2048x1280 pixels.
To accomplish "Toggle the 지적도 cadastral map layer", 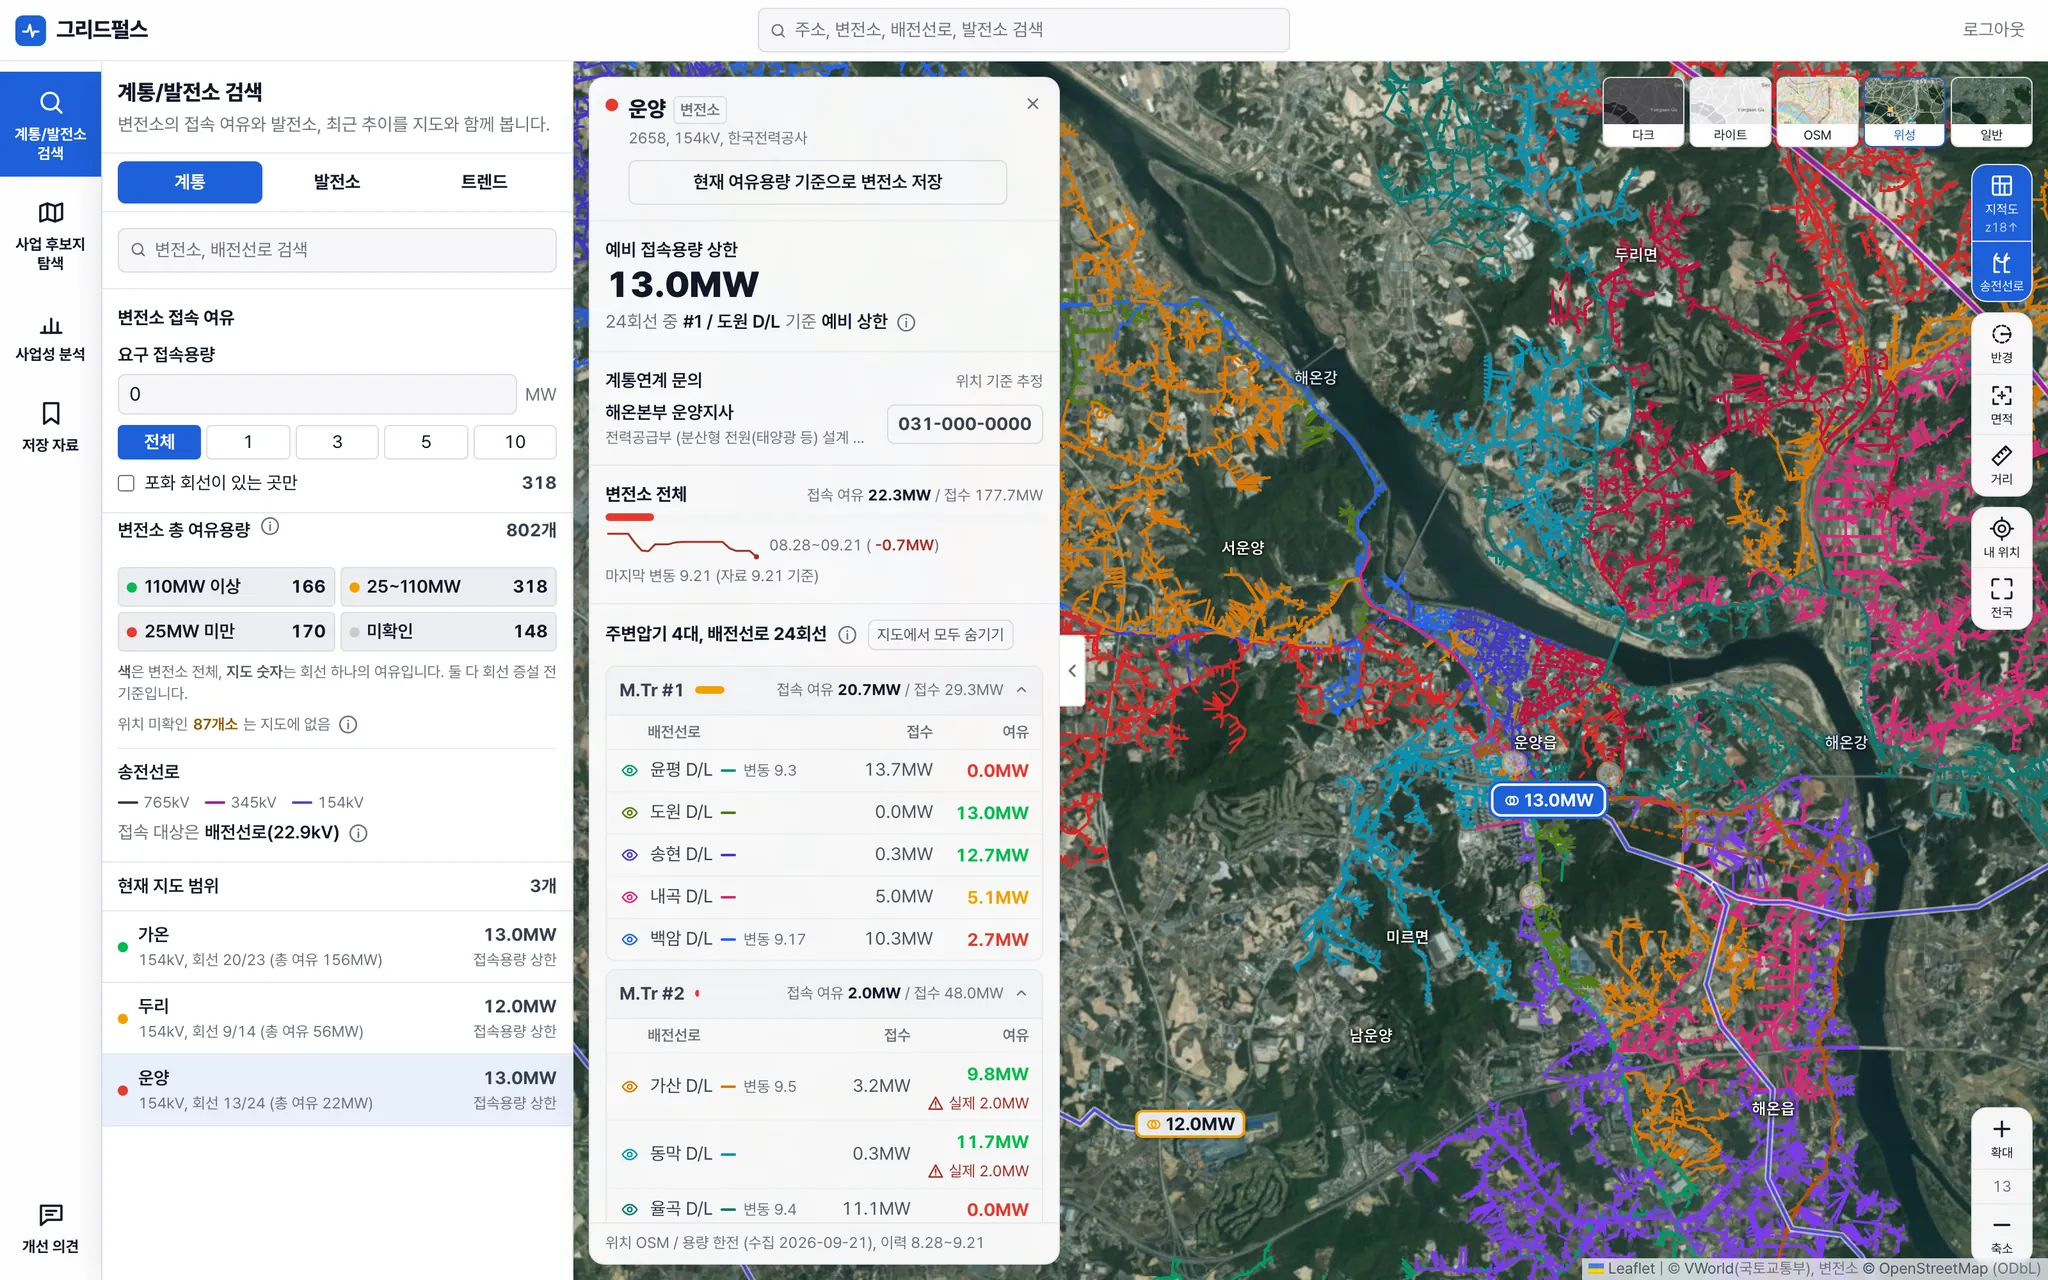I will coord(2001,204).
